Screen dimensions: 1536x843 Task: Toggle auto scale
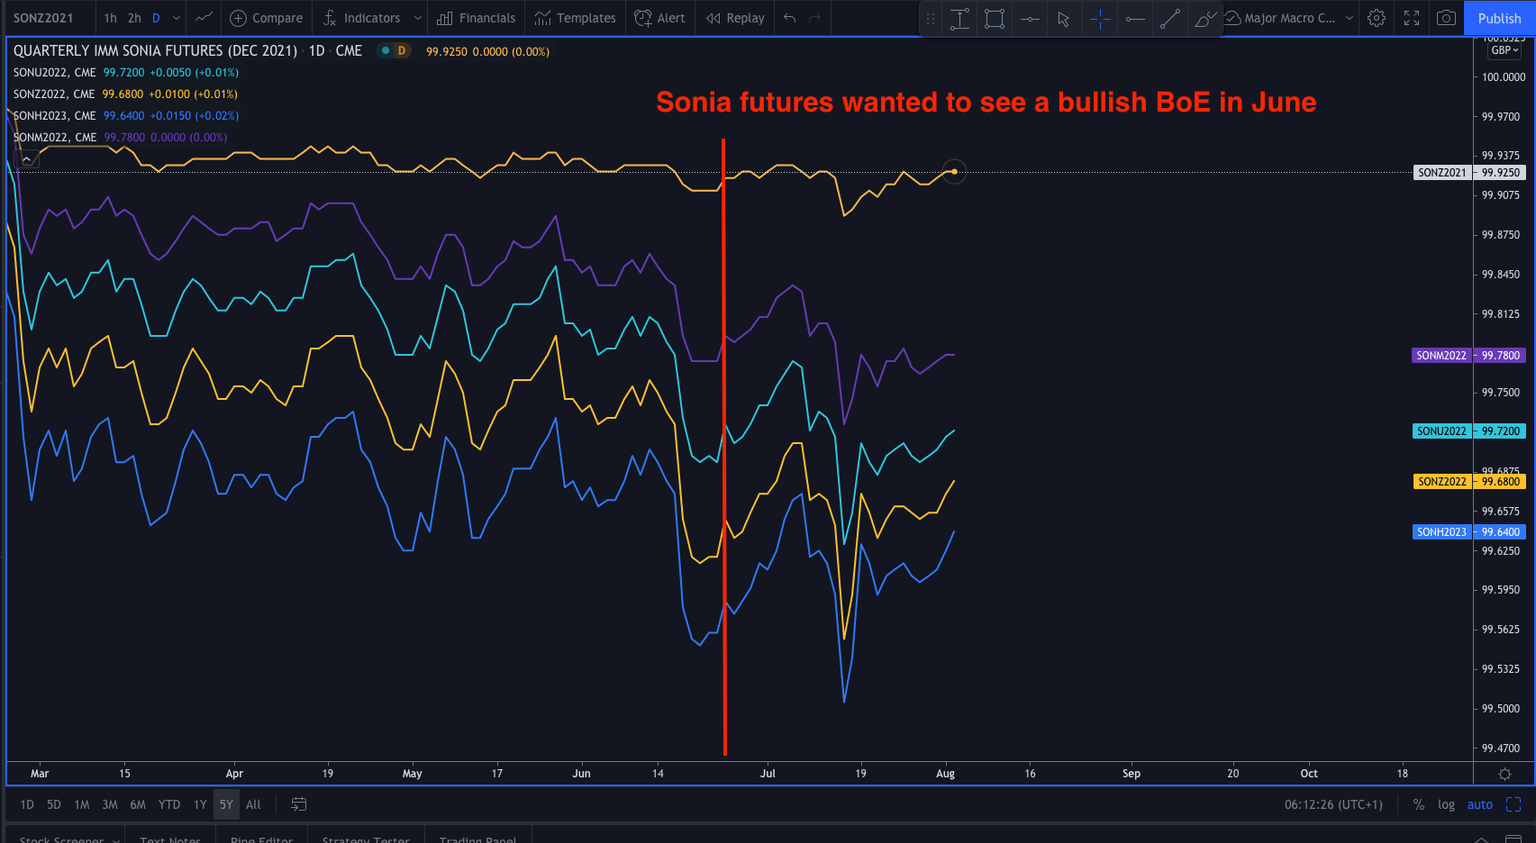tap(1479, 804)
